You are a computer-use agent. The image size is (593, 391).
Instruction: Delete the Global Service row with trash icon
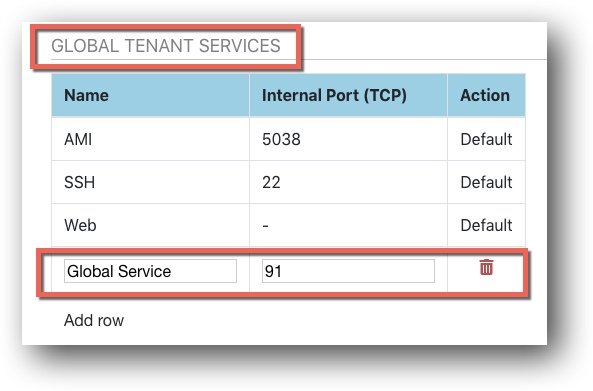[486, 267]
